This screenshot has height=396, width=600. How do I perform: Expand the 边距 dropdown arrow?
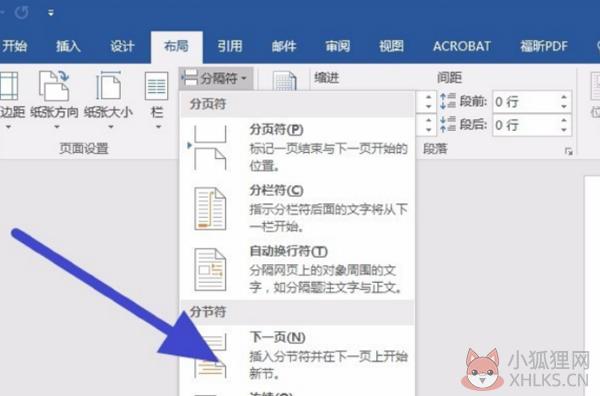[x=8, y=127]
